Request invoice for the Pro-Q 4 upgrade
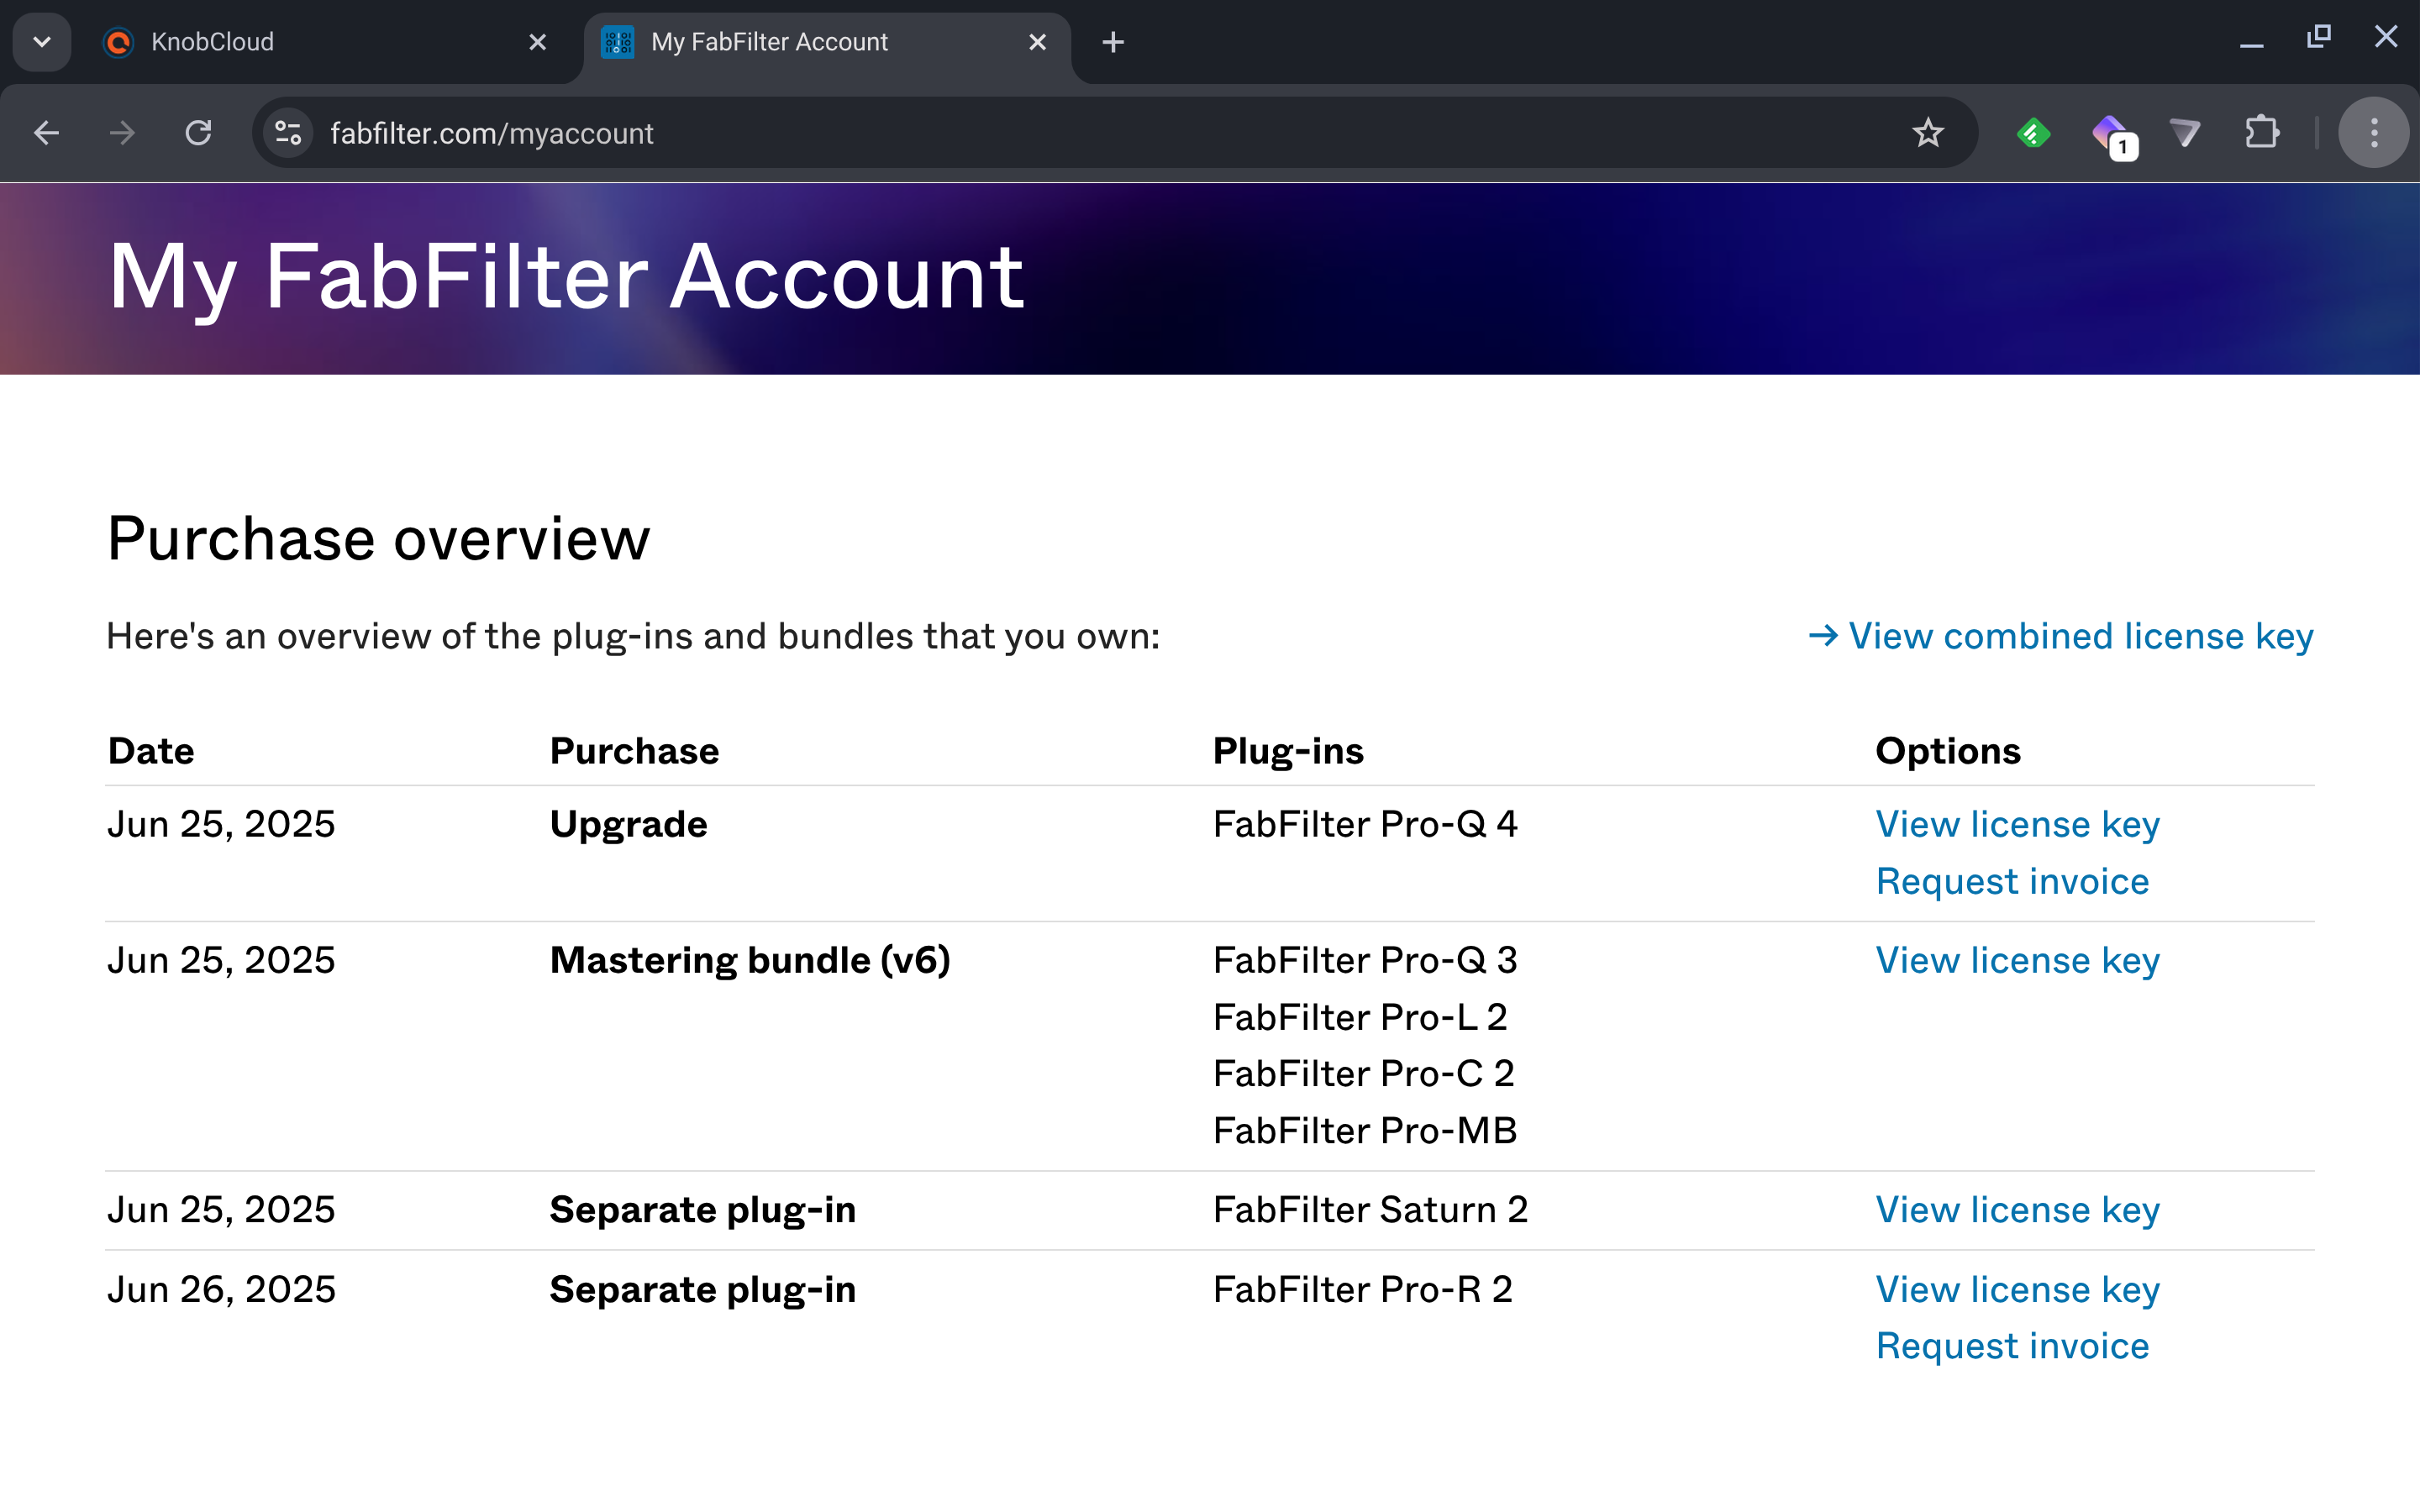Image resolution: width=2420 pixels, height=1512 pixels. (2011, 881)
